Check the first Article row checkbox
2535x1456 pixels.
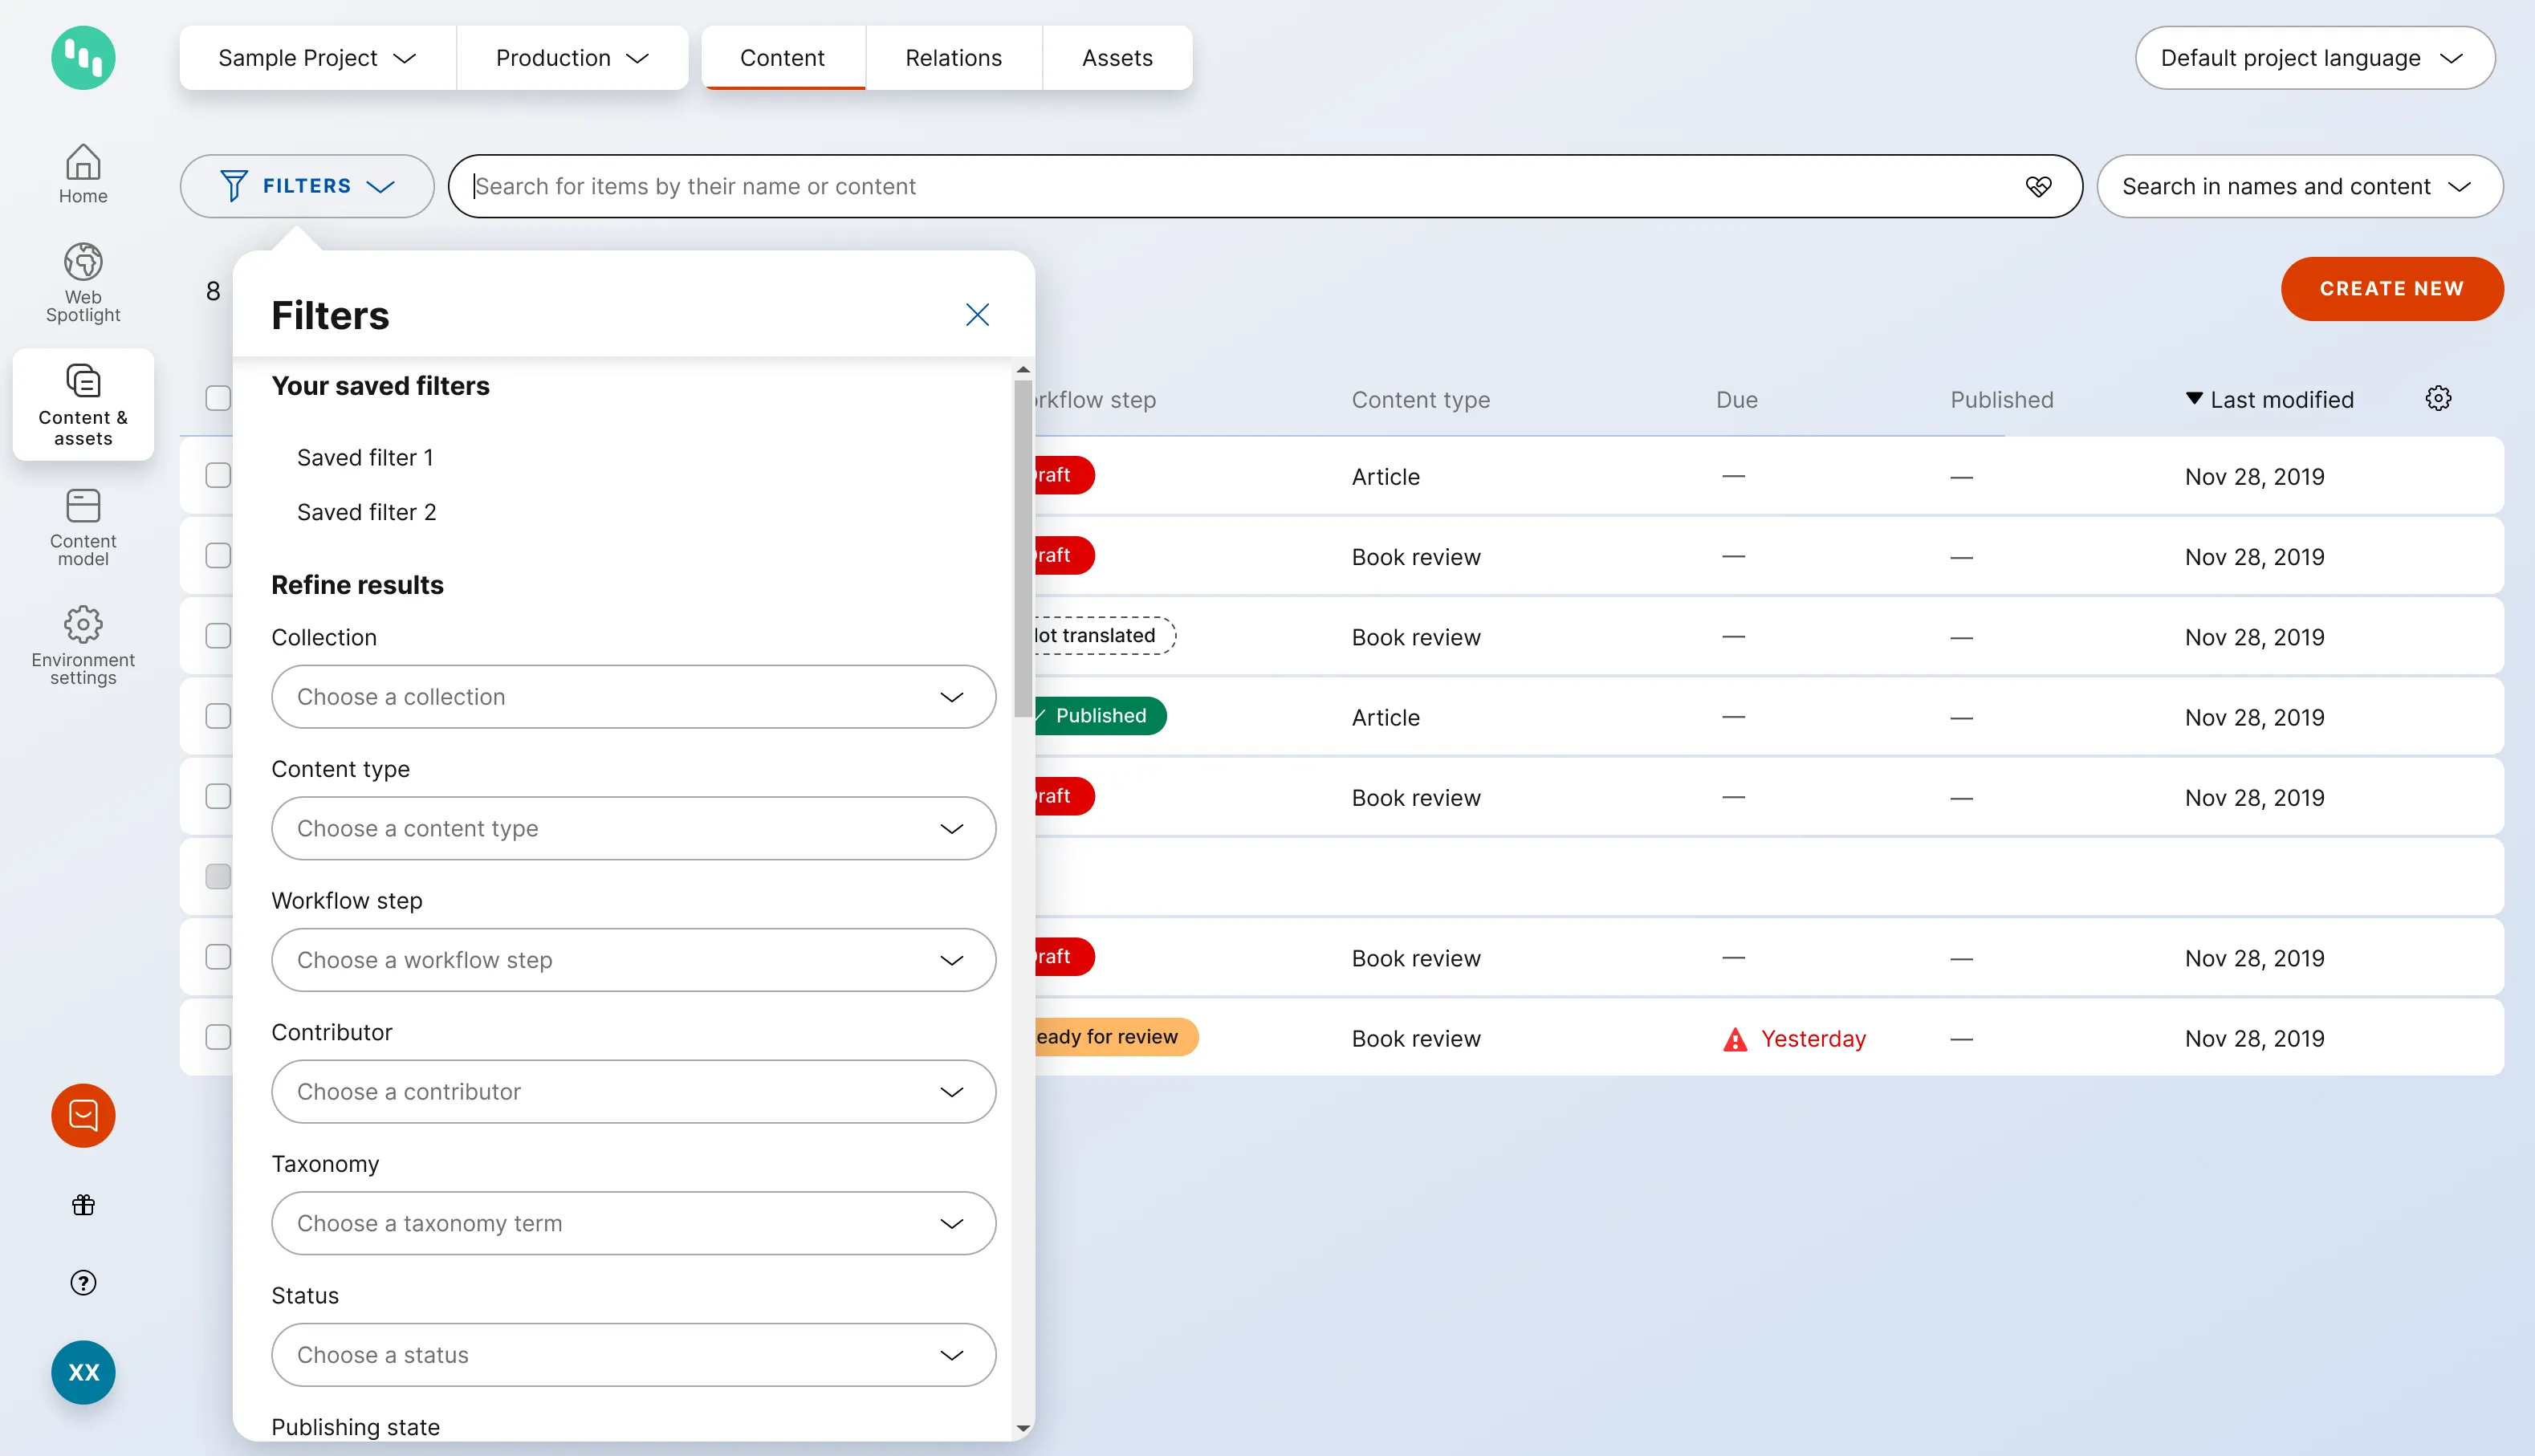[x=218, y=475]
